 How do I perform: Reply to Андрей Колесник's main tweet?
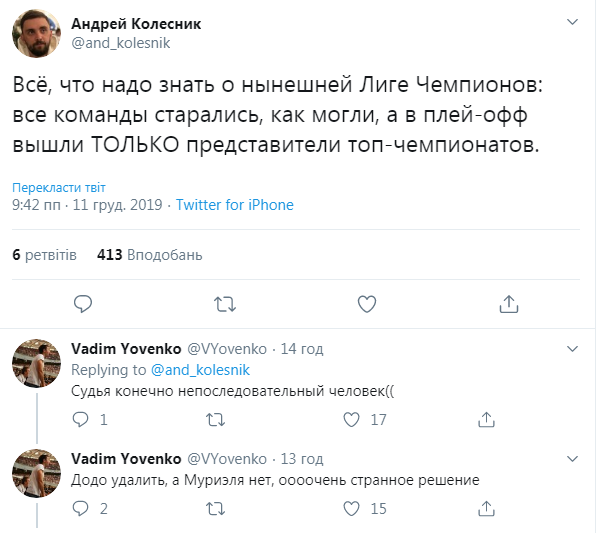[x=83, y=304]
